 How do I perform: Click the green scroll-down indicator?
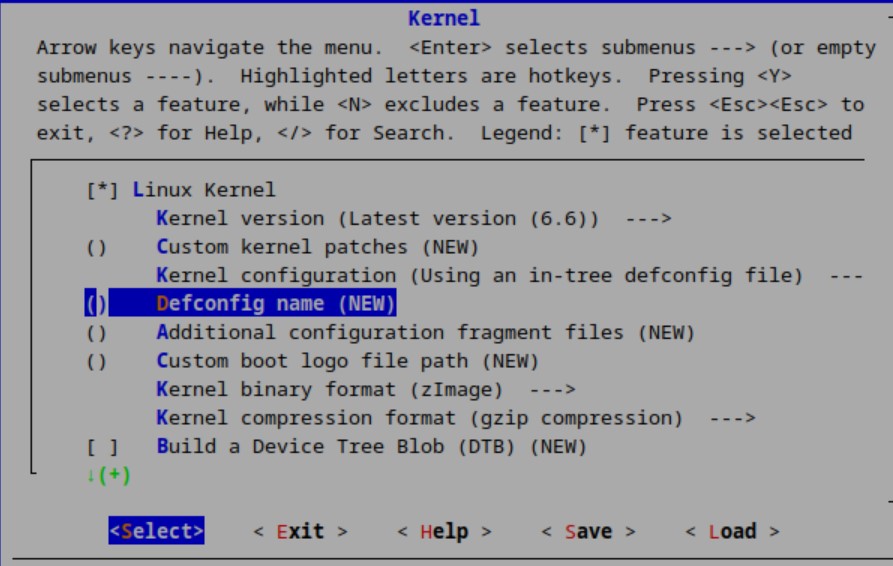click(108, 475)
